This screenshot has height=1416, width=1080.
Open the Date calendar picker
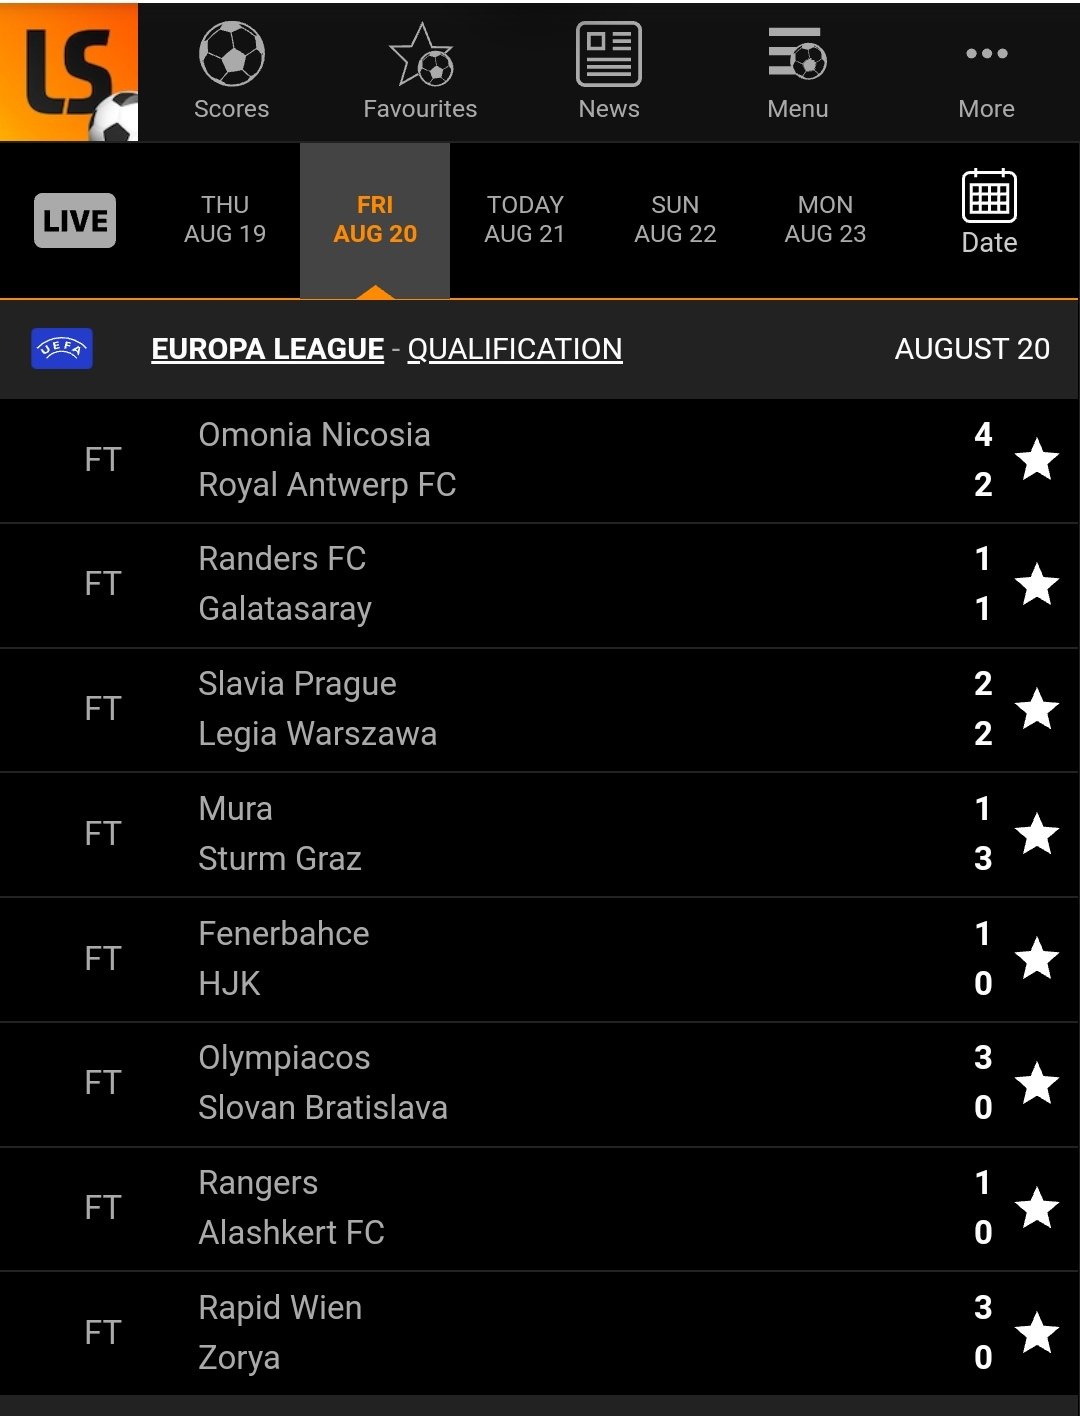[x=989, y=212]
